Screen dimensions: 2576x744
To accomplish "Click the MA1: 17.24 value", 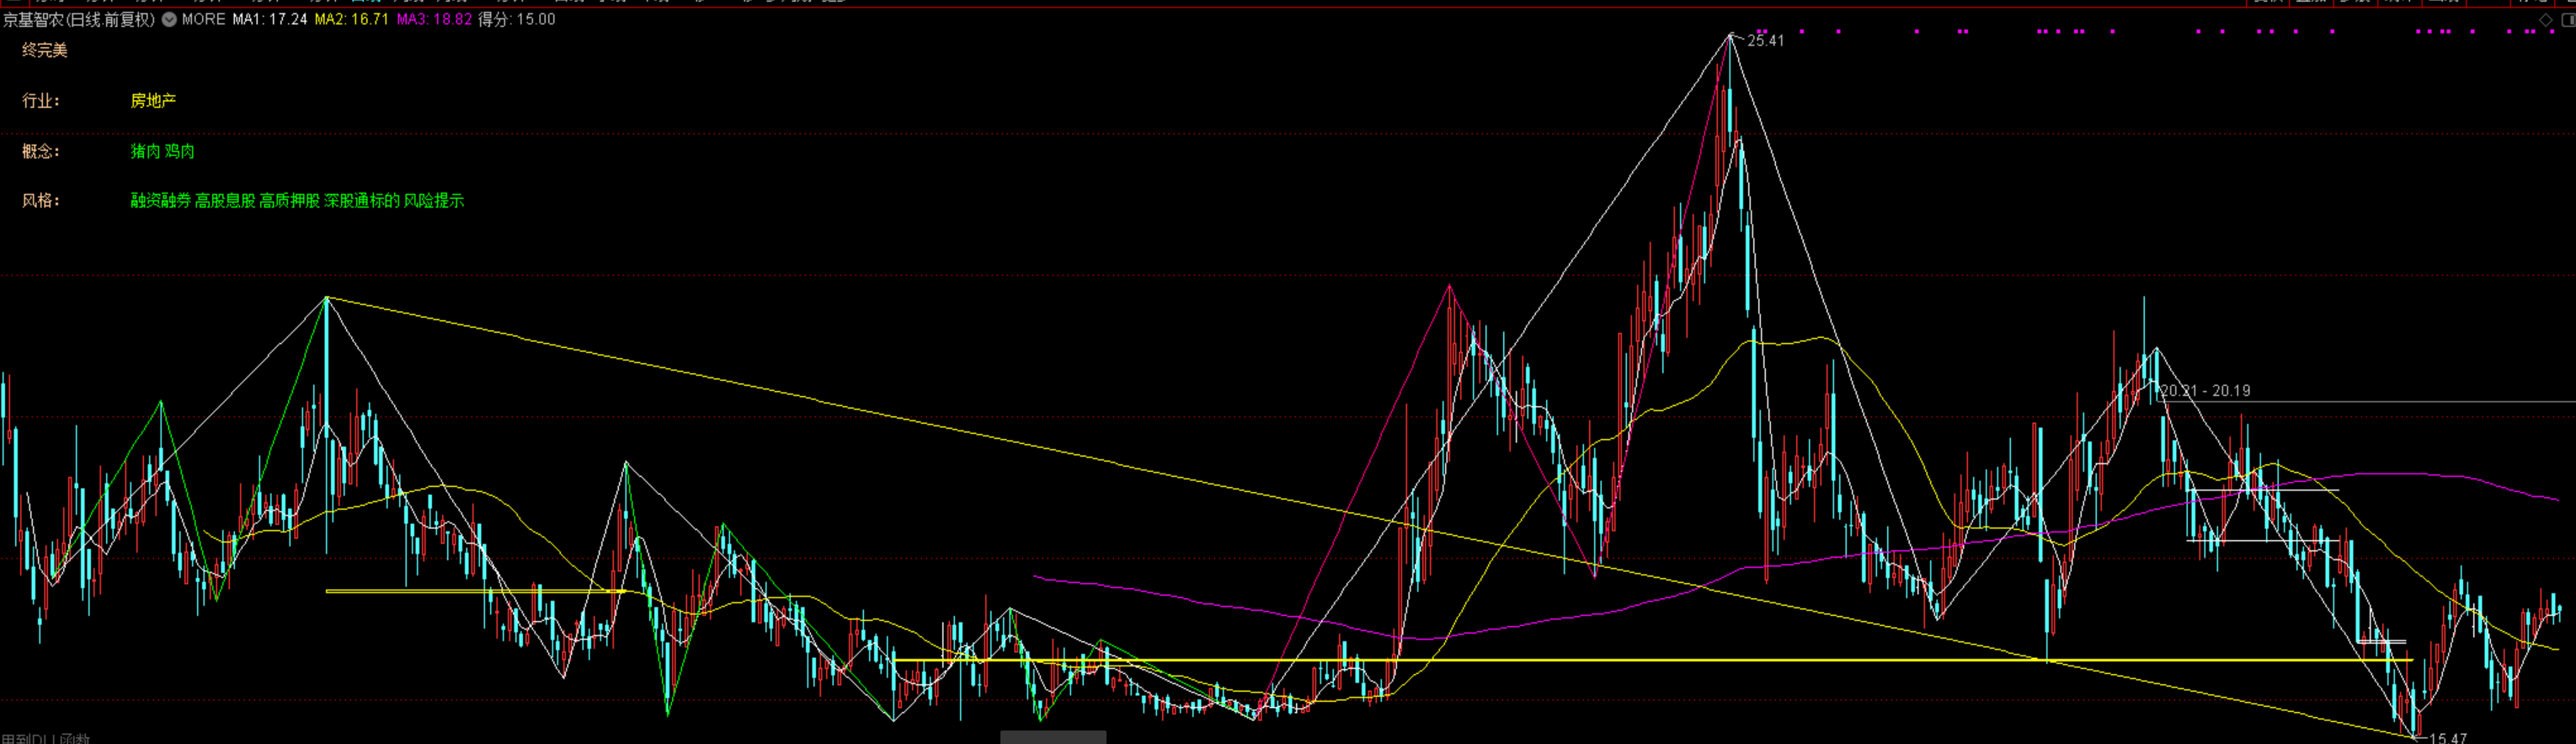I will coord(270,19).
